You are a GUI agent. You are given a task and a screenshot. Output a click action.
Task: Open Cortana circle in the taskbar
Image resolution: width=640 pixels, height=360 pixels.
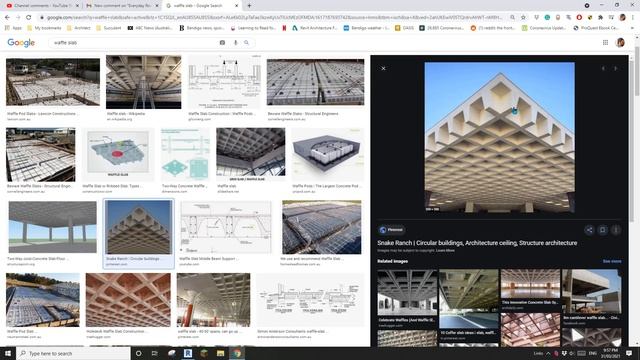point(138,353)
